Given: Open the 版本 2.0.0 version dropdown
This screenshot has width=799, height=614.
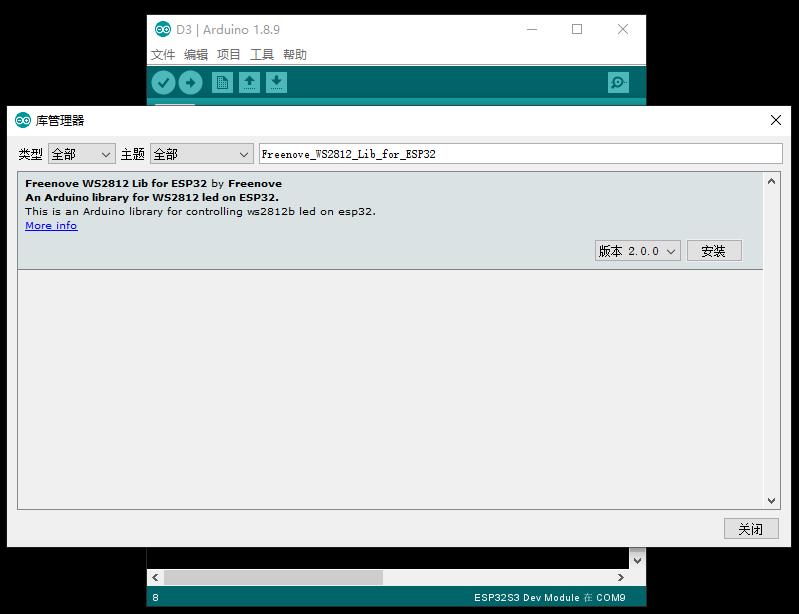Looking at the screenshot, I should click(x=637, y=251).
